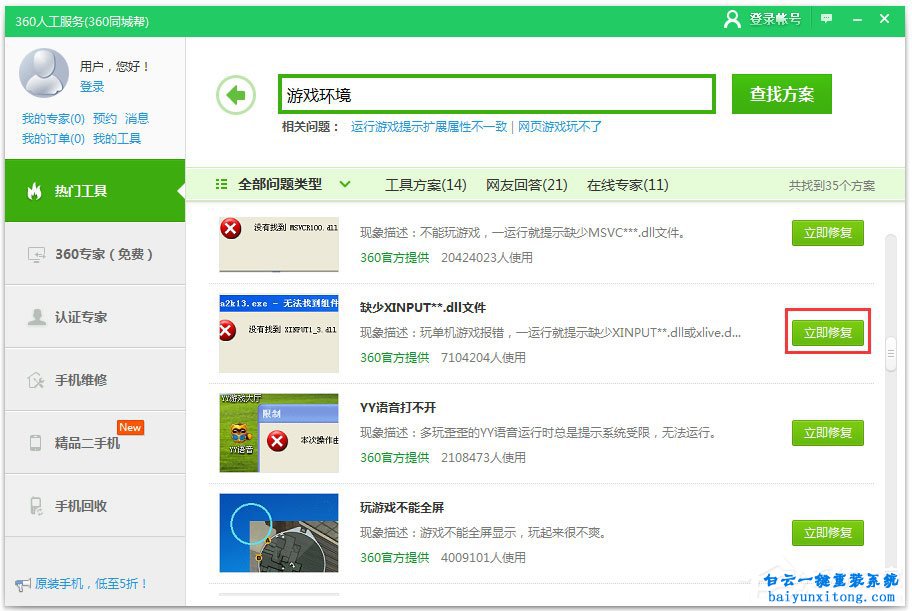The width and height of the screenshot is (912, 611).
Task: Select 360专家（免费）in the sidebar
Action: [90, 253]
